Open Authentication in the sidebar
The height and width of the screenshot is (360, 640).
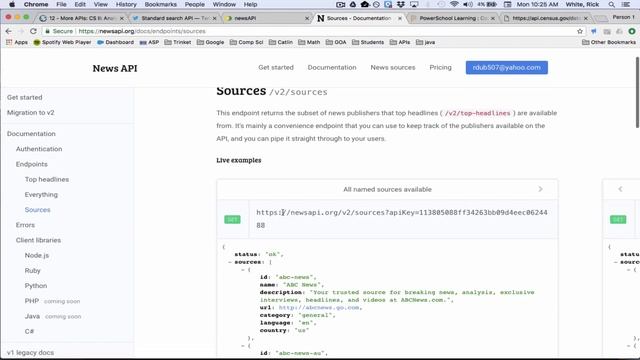pos(39,149)
